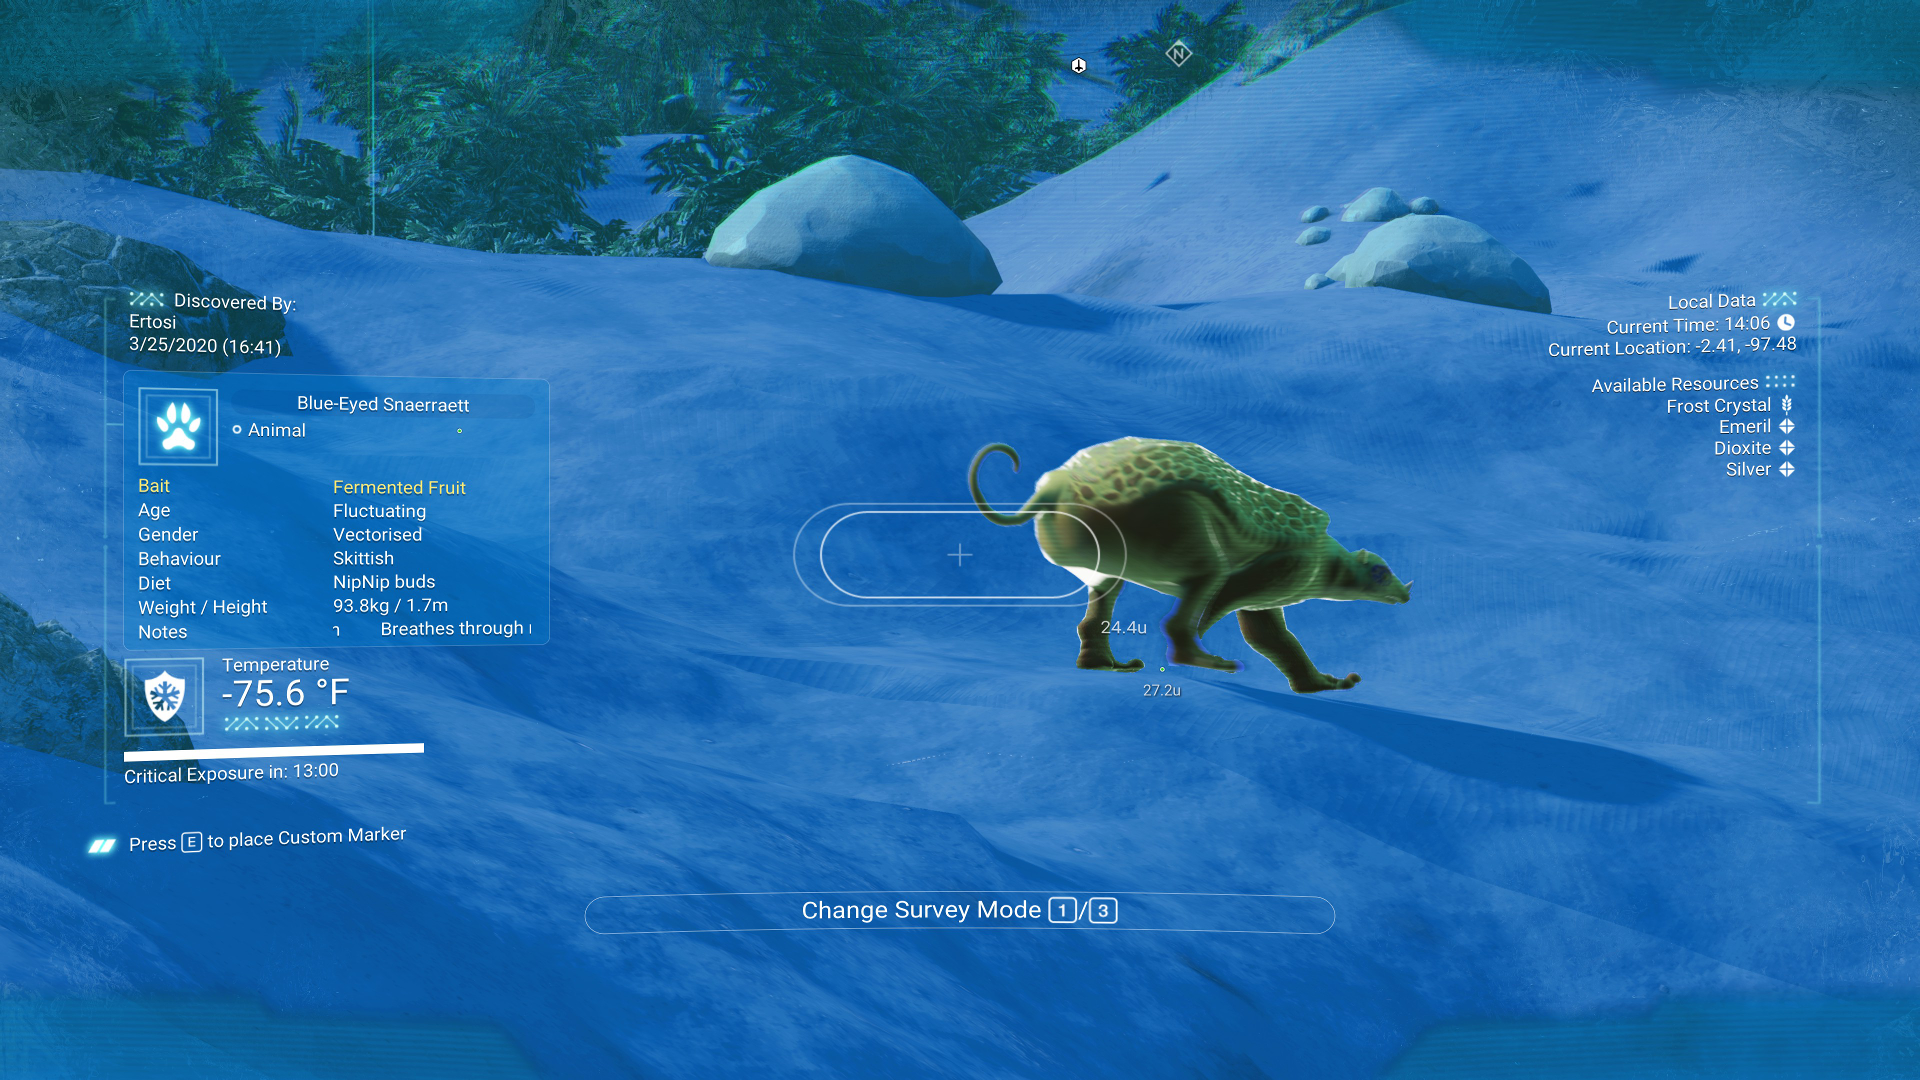The height and width of the screenshot is (1080, 1920).
Task: Click the Frost Crystal resource label
Action: coord(1718,405)
